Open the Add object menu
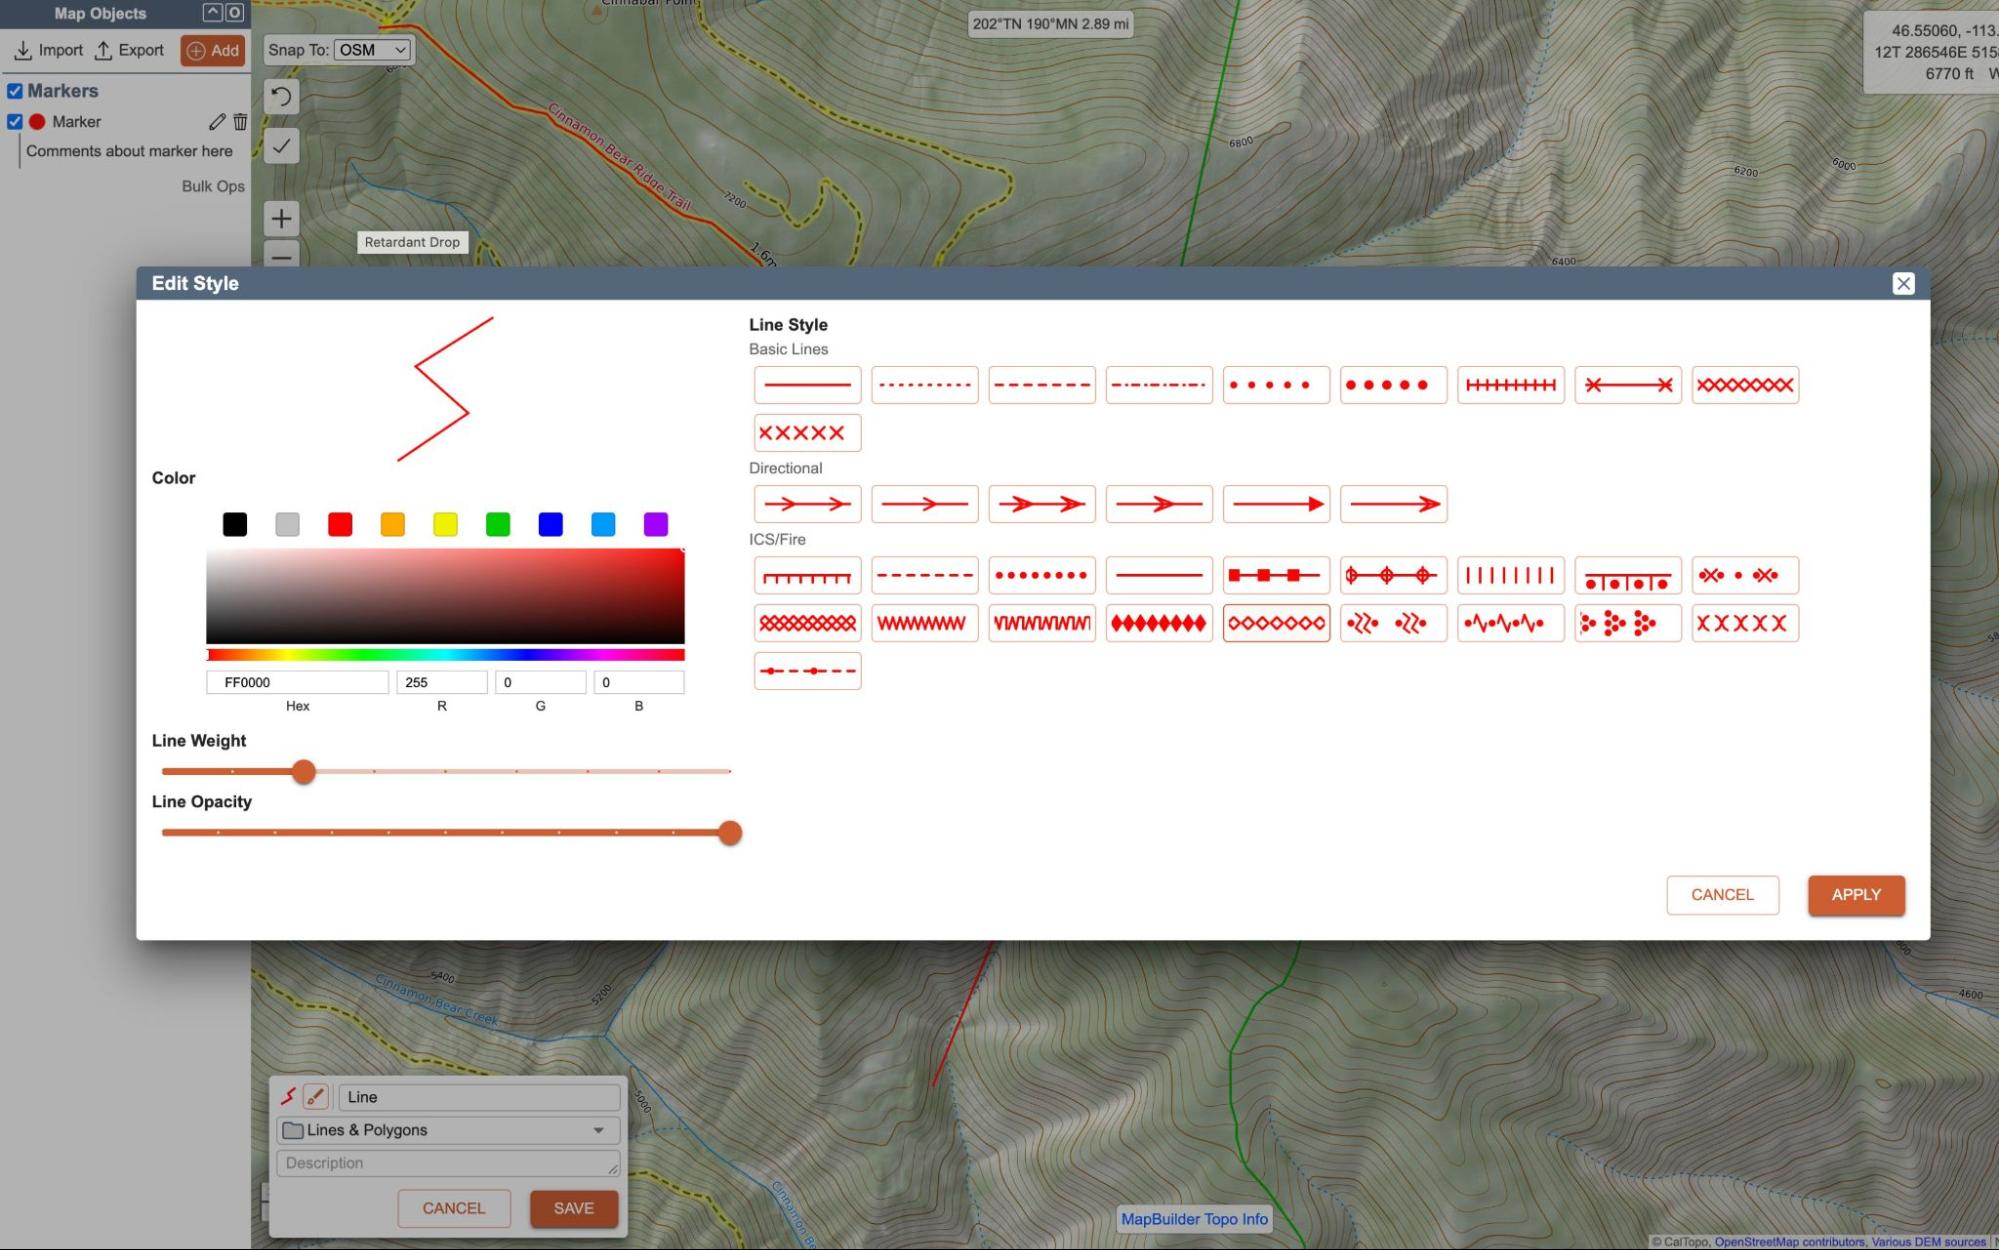Image resolution: width=1999 pixels, height=1250 pixels. coord(213,50)
